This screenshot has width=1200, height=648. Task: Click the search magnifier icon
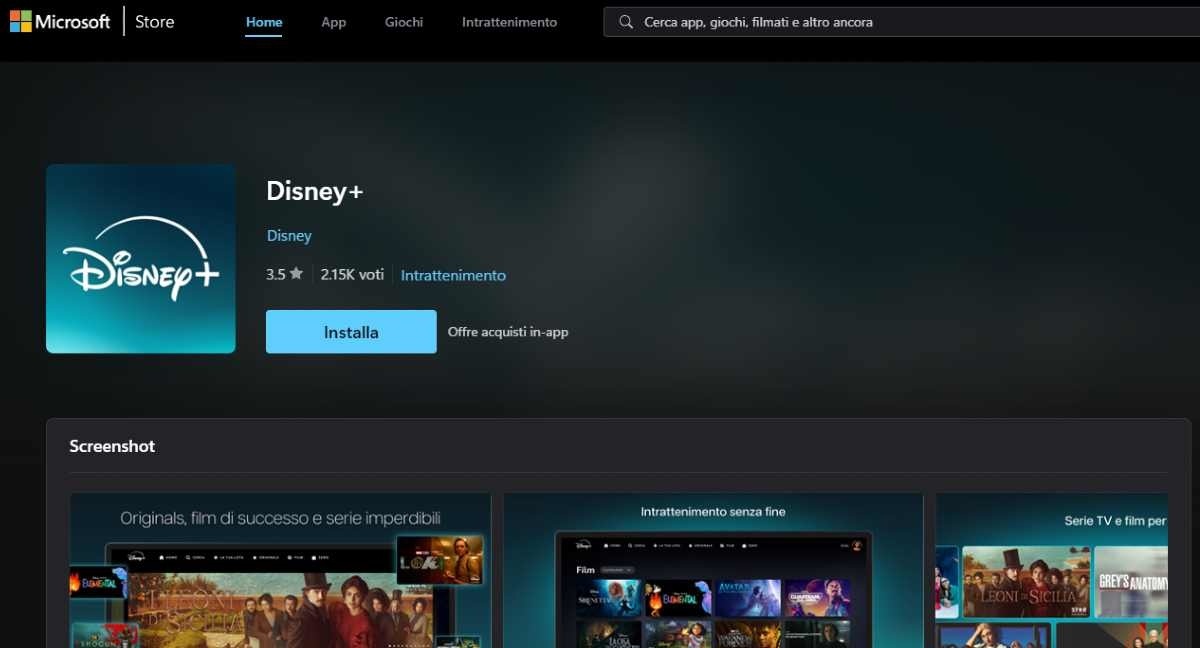[x=626, y=22]
